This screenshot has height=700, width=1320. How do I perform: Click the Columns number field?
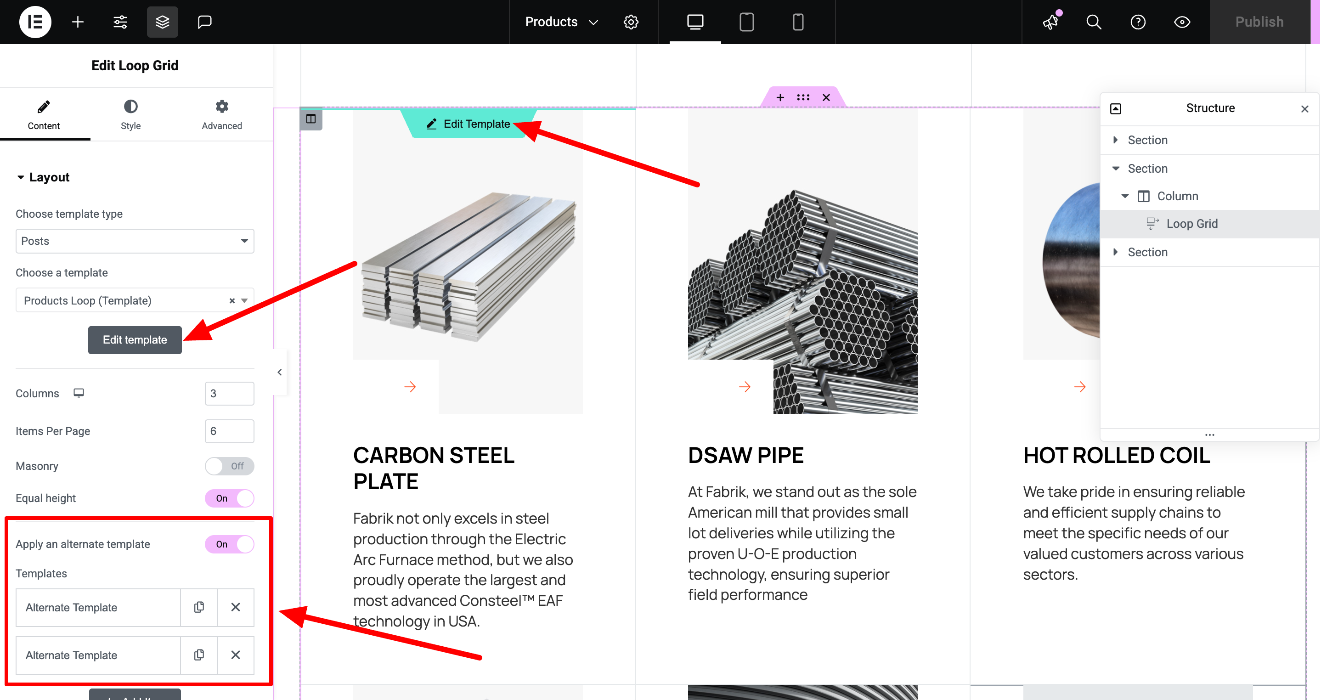(x=229, y=394)
